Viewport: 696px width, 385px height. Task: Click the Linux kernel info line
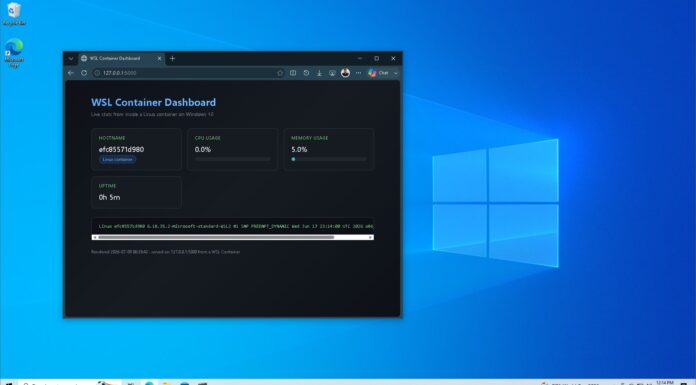point(236,226)
